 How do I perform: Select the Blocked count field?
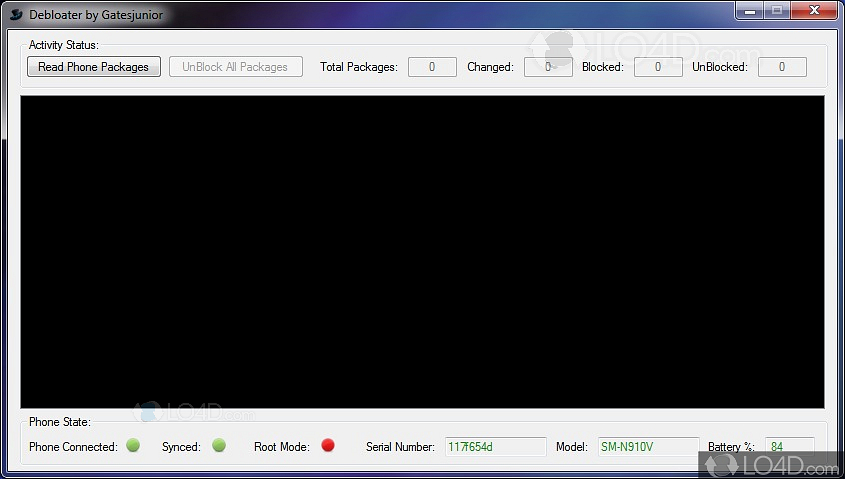pos(658,67)
